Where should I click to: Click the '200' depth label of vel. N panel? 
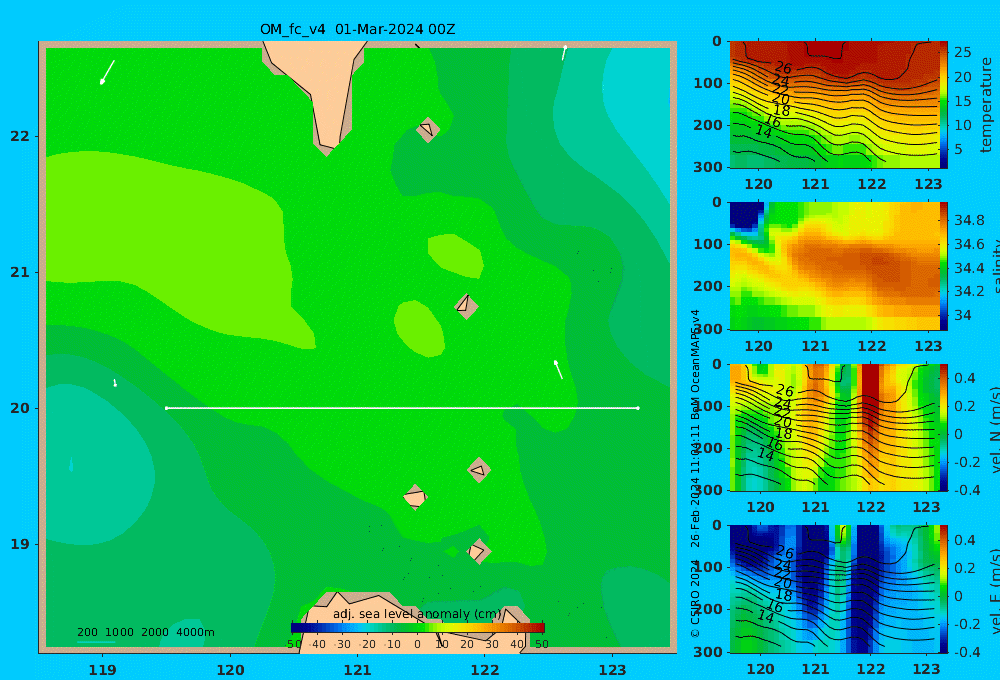click(708, 448)
